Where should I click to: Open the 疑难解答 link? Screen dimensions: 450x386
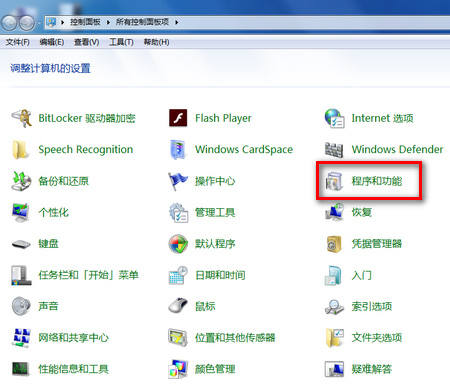372,369
